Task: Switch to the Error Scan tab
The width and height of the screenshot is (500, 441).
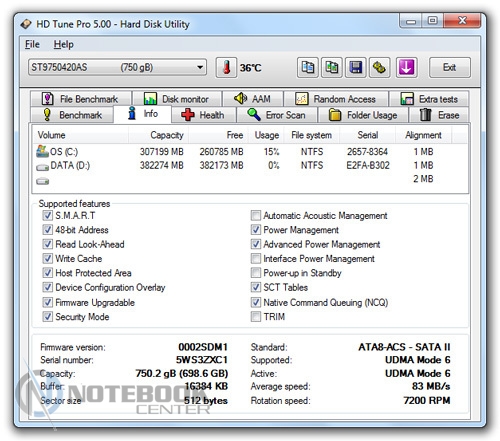Action: pos(277,115)
